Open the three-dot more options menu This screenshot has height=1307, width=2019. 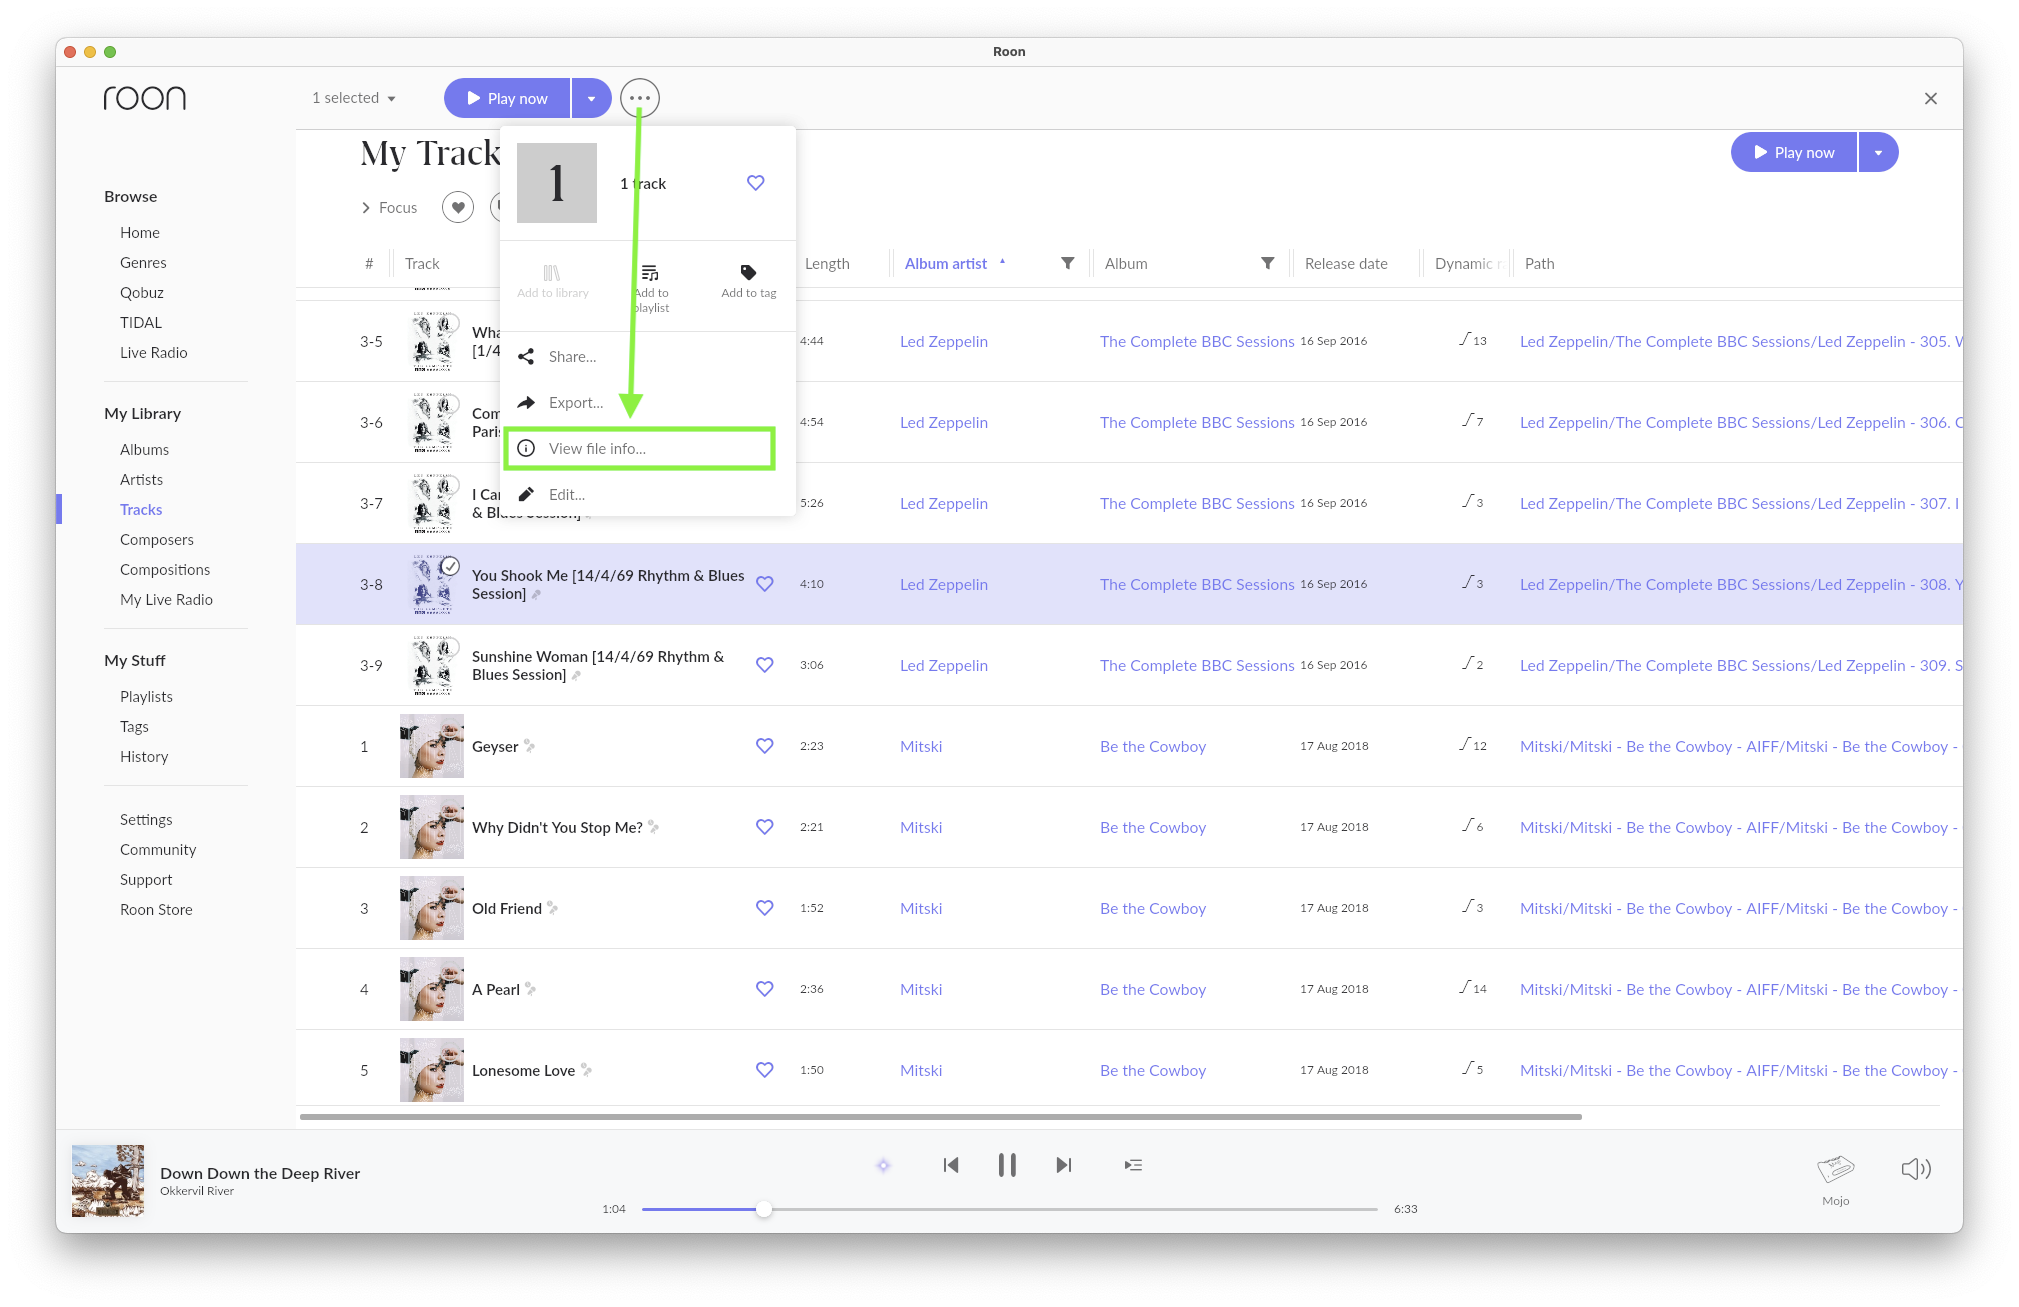tap(640, 98)
